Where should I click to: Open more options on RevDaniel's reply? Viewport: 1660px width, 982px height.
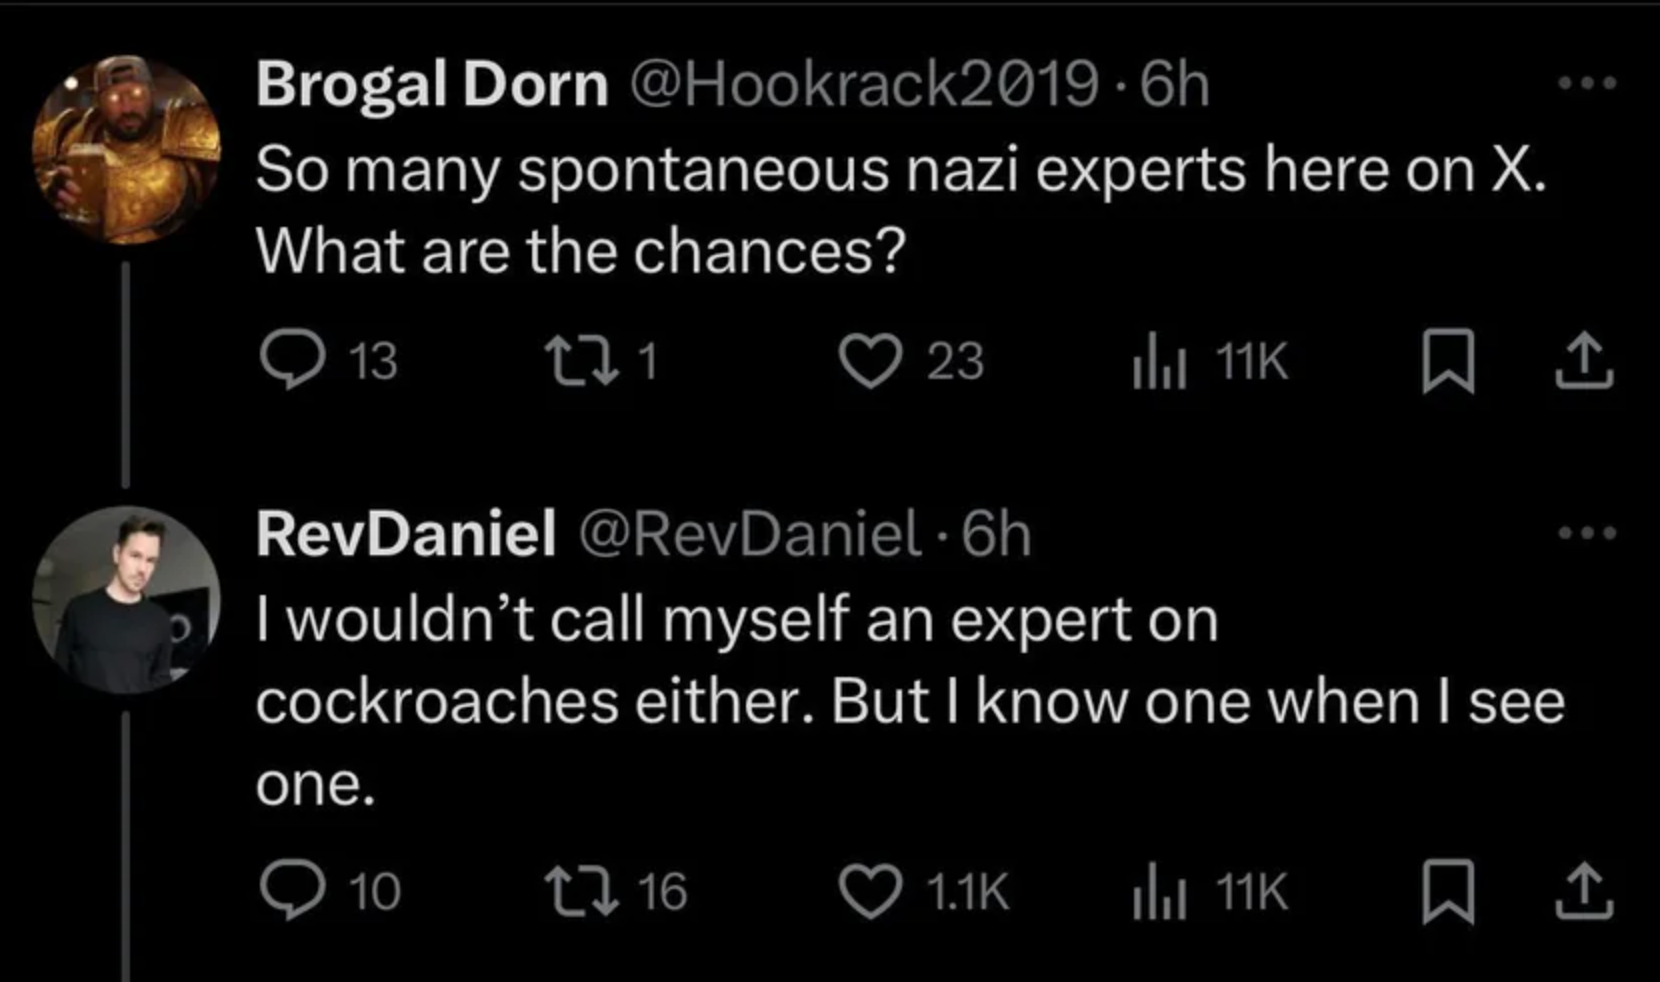point(1587,533)
